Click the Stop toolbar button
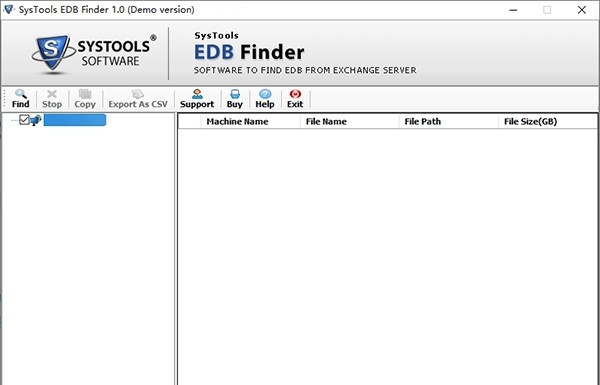Screen dimensions: 600x385 click(52, 99)
